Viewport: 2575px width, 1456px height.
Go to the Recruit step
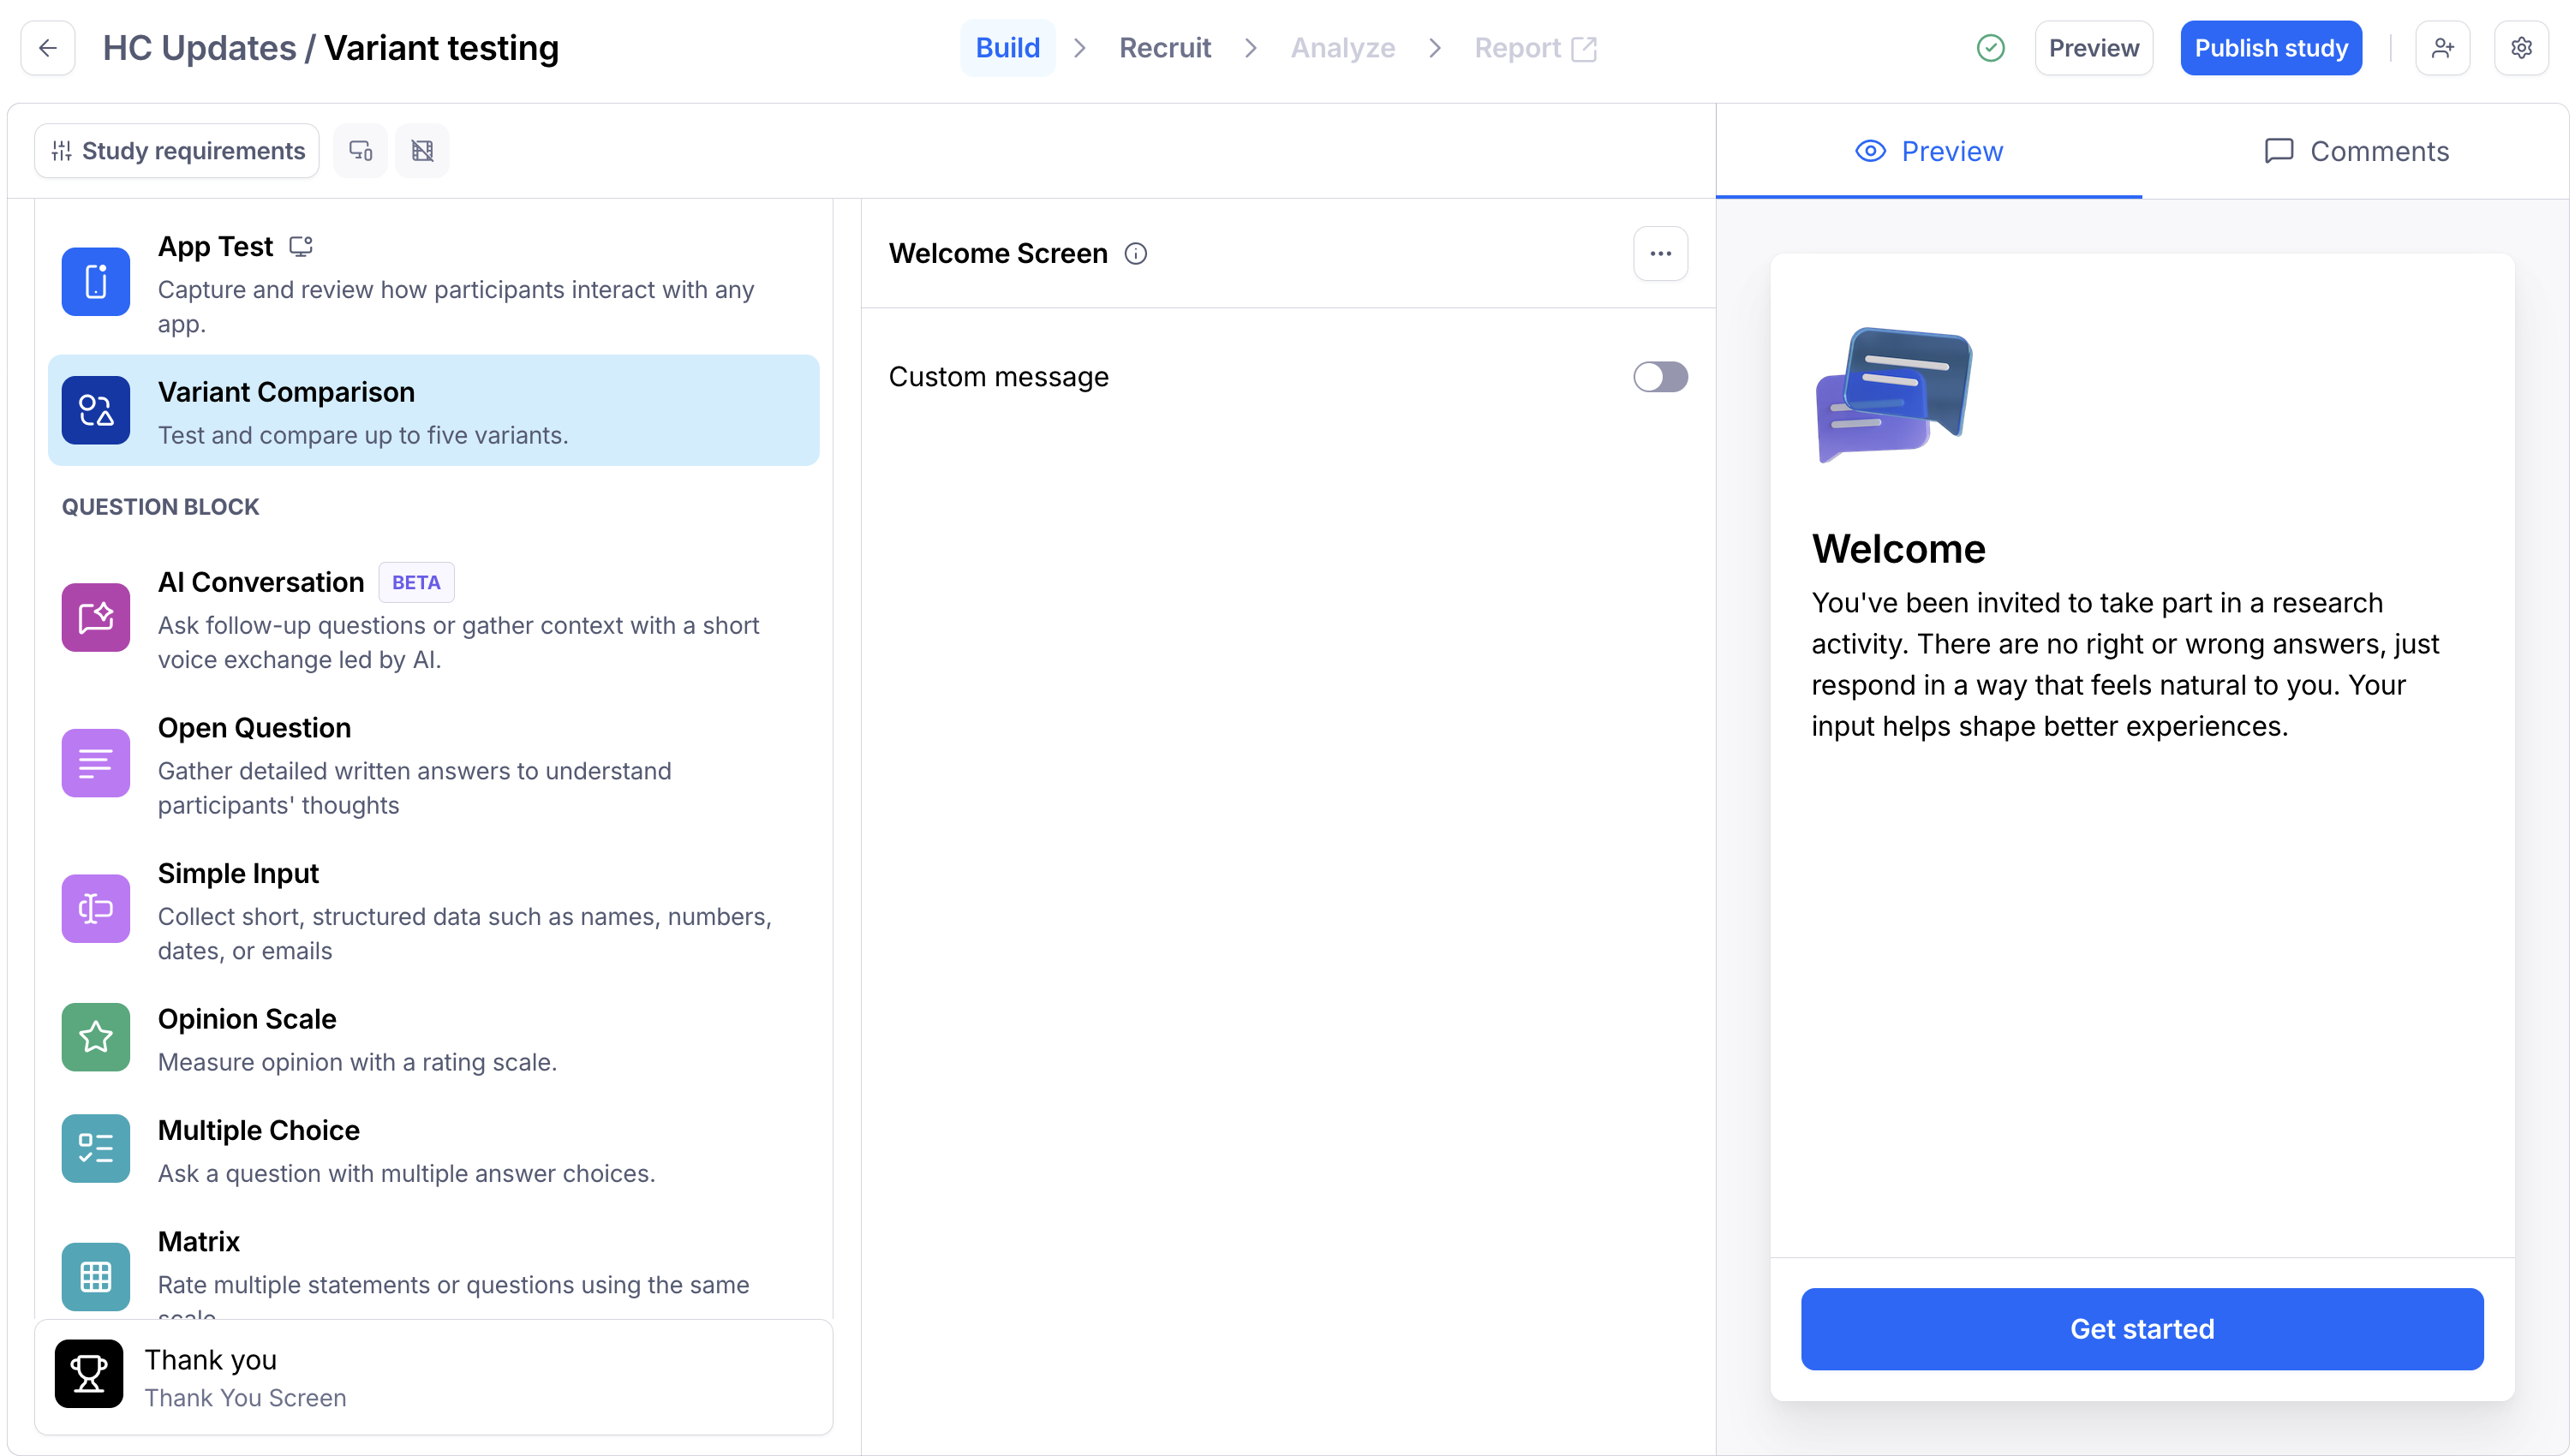click(x=1165, y=48)
